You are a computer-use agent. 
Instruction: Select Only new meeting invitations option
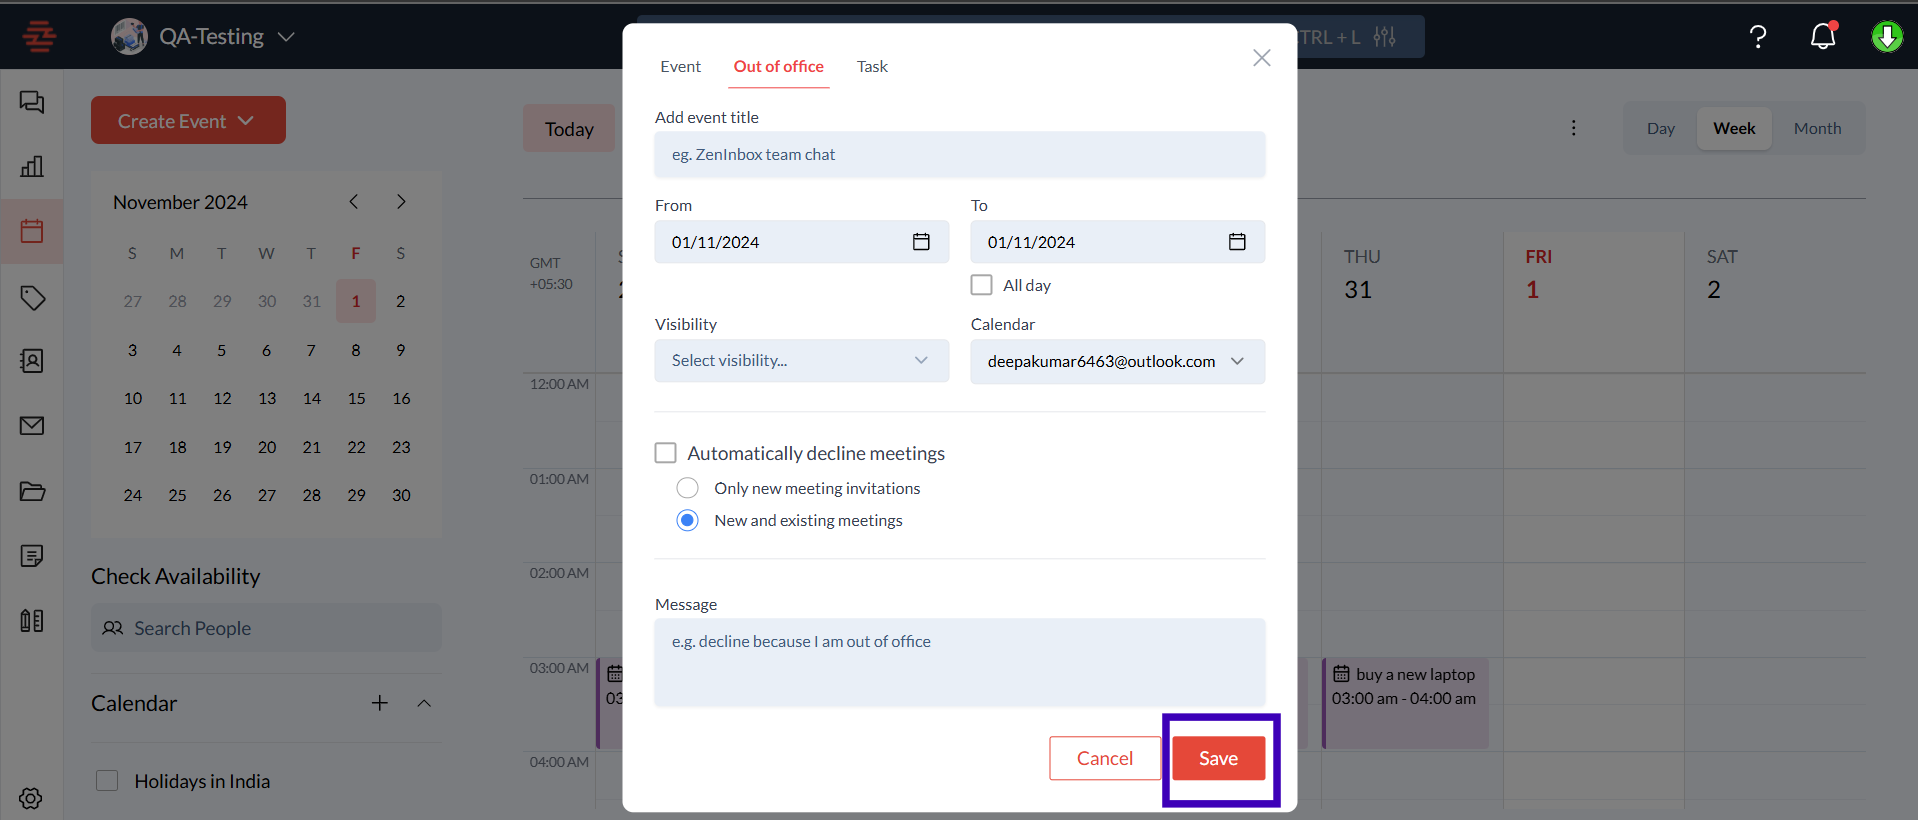coord(688,488)
